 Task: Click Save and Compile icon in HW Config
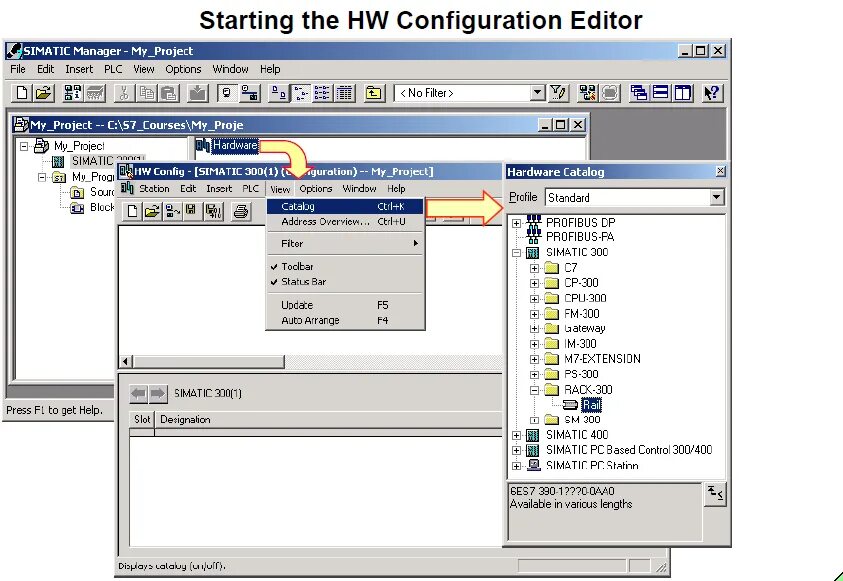pos(213,211)
